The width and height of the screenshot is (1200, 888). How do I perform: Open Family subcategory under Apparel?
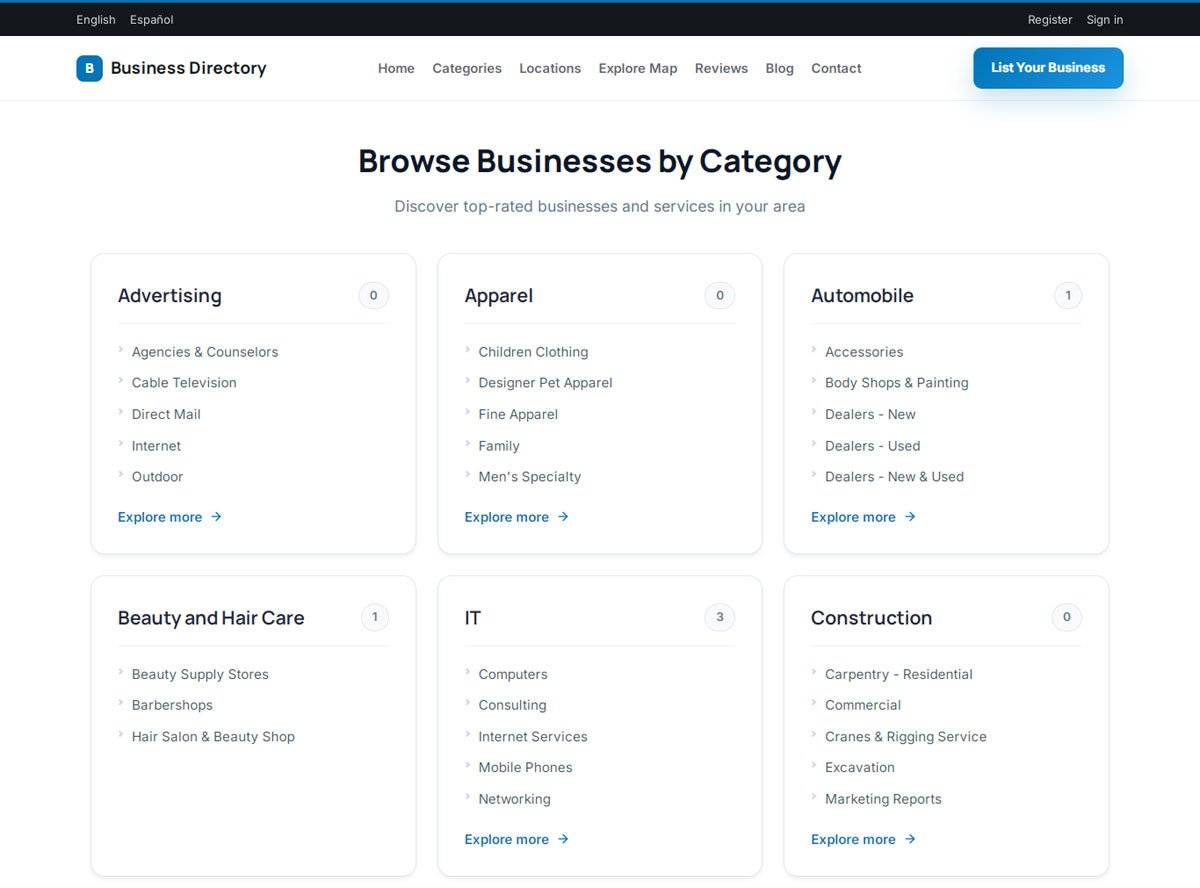tap(499, 446)
